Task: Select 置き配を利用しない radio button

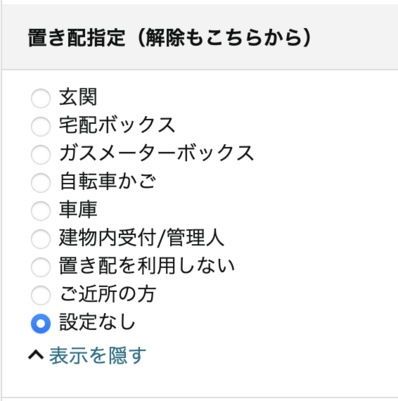Action: 41,267
